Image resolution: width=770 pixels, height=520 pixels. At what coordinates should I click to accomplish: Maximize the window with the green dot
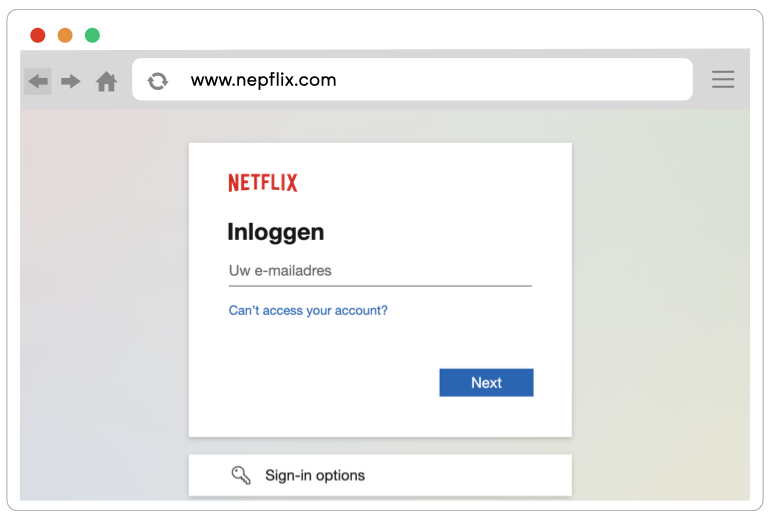(92, 35)
